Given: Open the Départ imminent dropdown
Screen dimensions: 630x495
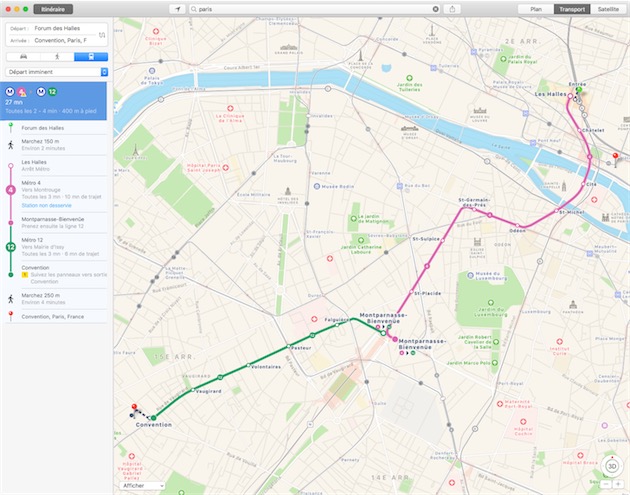Looking at the screenshot, I should click(57, 72).
